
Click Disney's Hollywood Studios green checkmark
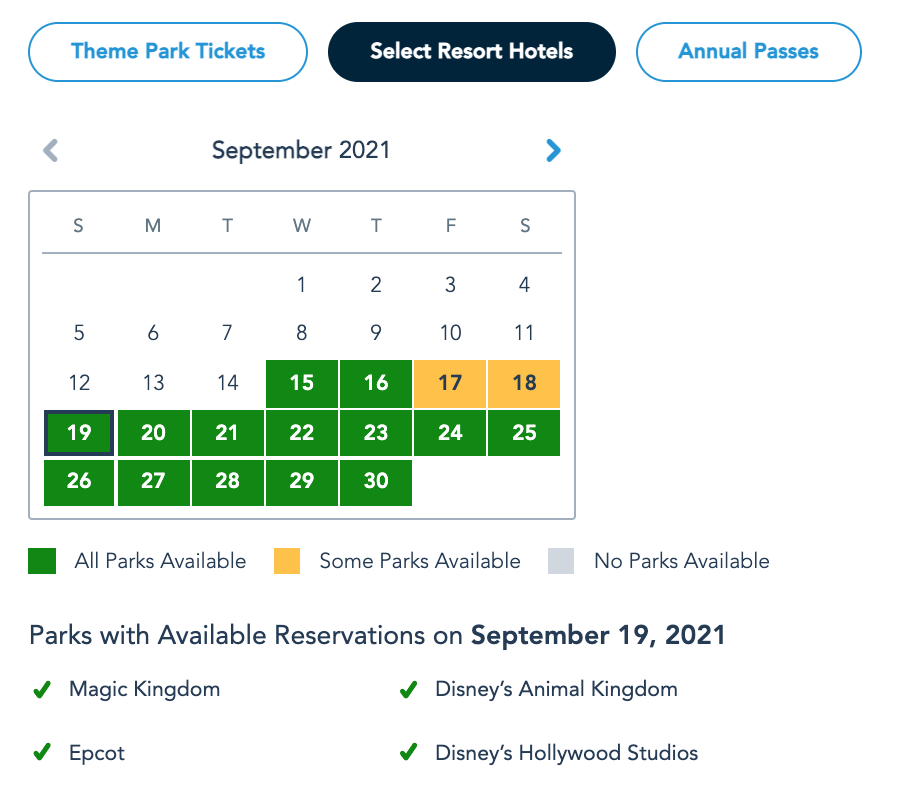pyautogui.click(x=408, y=753)
